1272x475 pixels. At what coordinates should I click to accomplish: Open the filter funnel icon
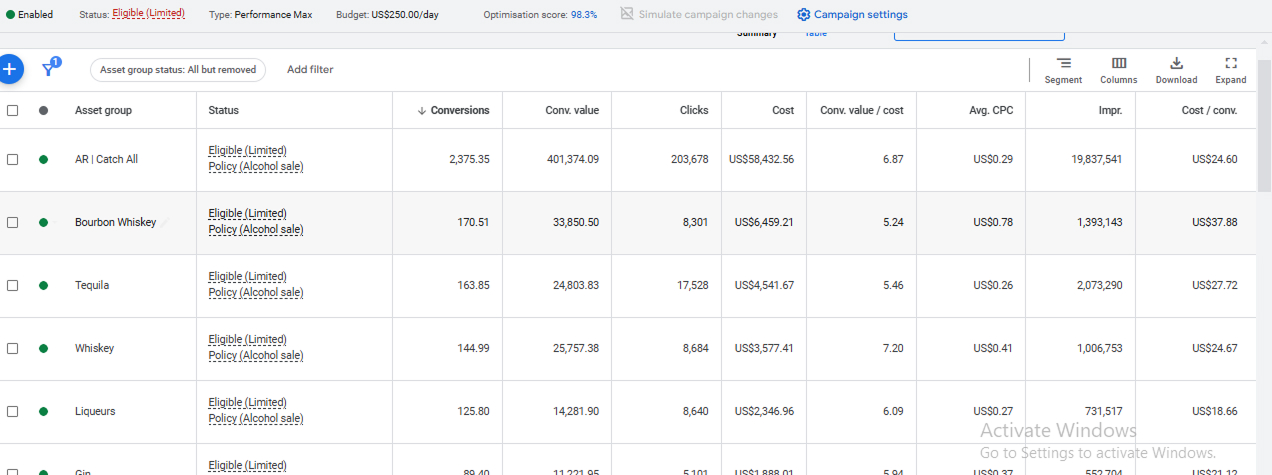coord(48,69)
